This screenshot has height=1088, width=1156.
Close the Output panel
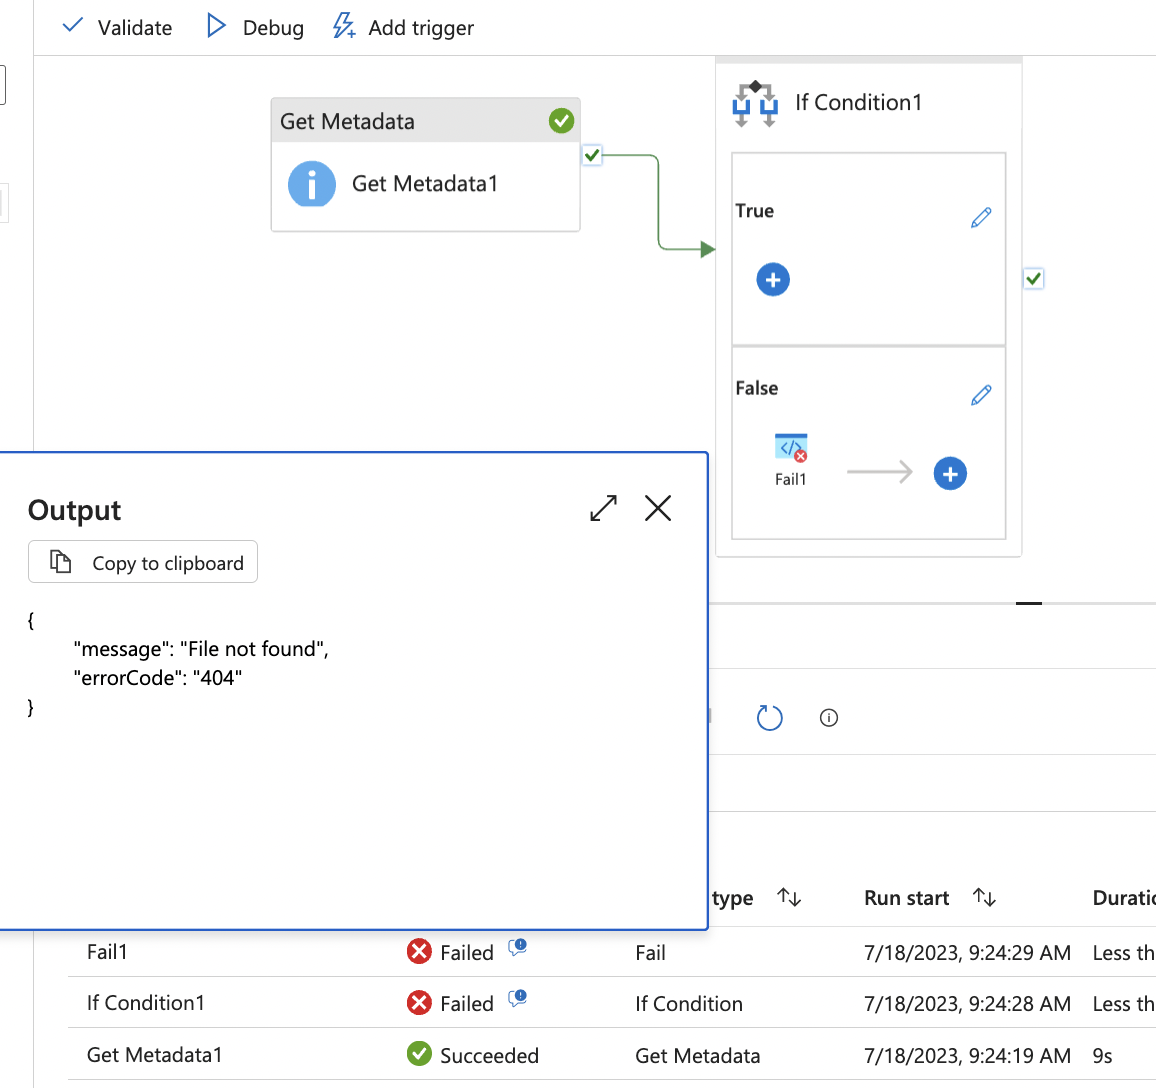658,508
